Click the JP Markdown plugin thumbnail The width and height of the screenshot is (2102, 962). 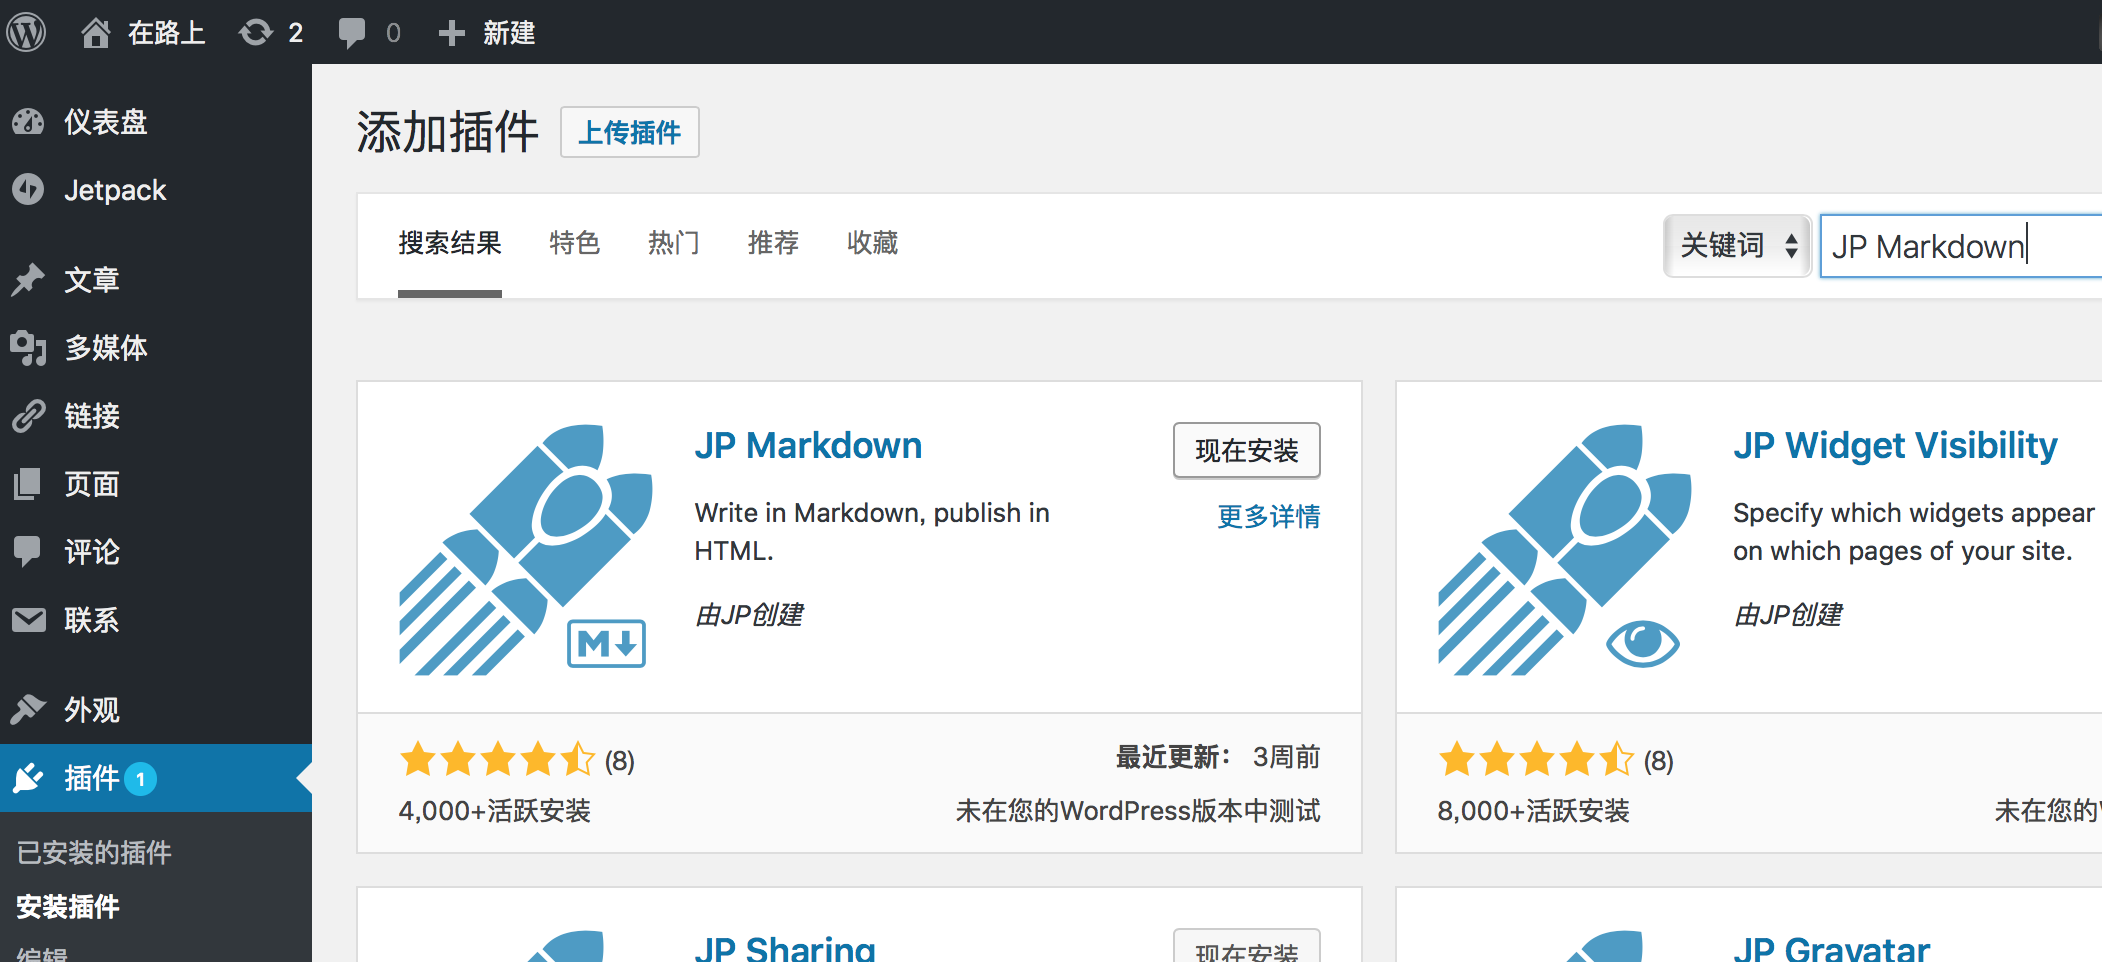tap(526, 549)
